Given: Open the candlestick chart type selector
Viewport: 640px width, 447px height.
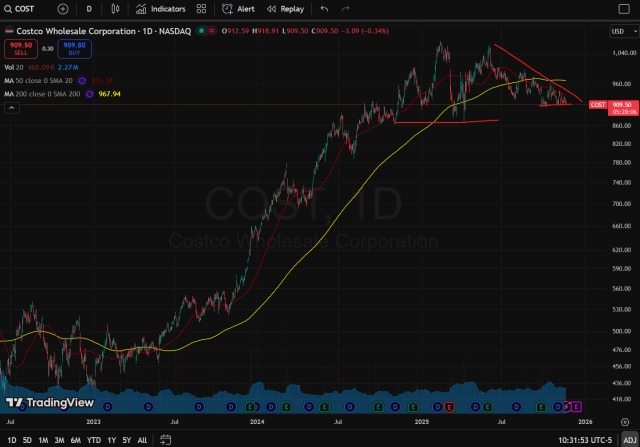Looking at the screenshot, I should click(x=115, y=8).
